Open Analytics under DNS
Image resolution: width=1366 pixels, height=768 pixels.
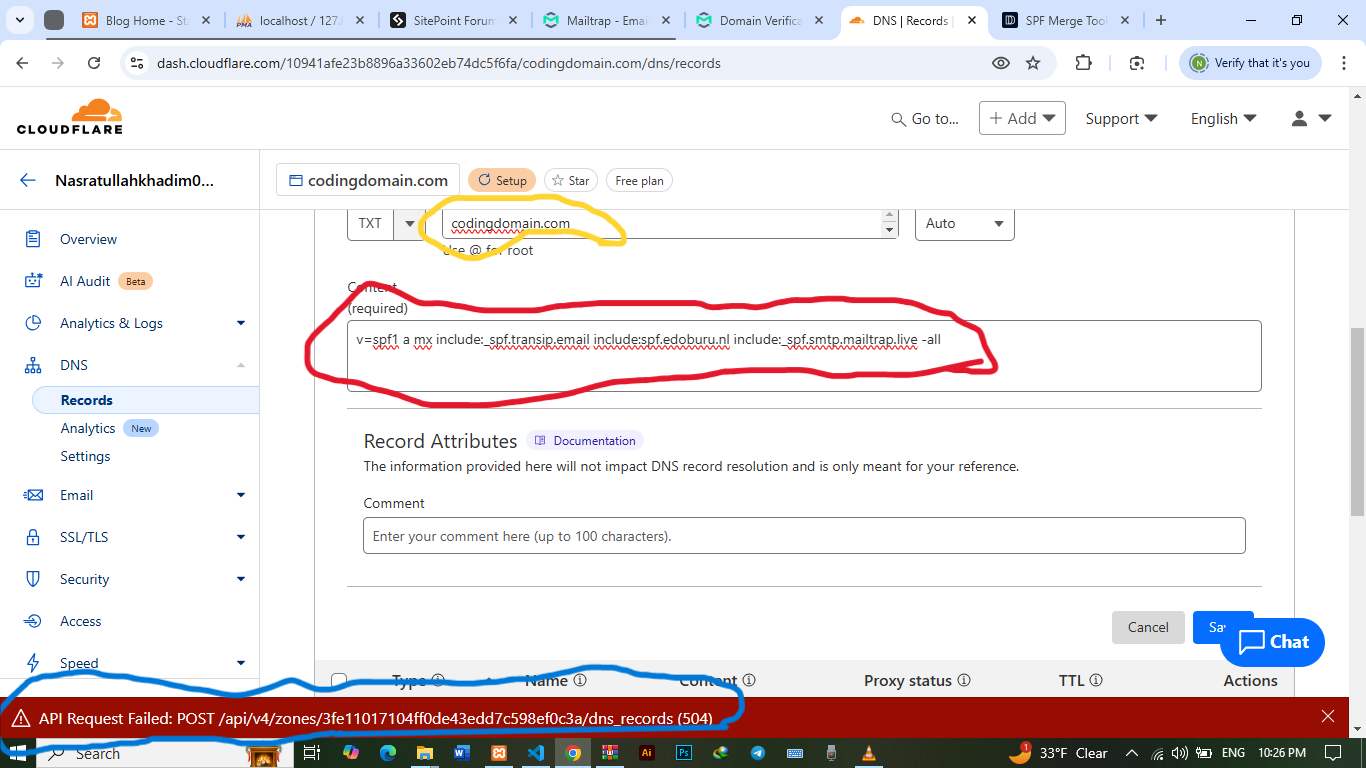88,428
